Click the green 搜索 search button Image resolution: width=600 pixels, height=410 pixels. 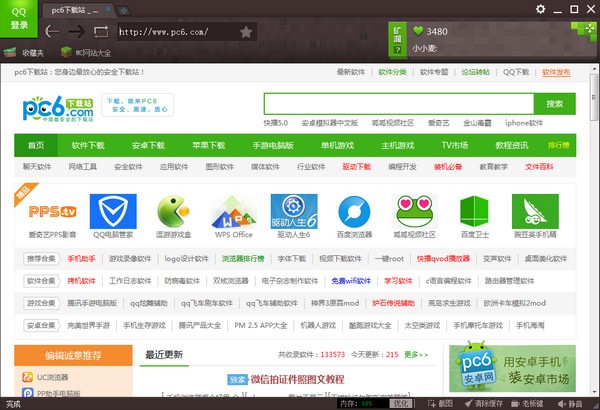pos(555,104)
